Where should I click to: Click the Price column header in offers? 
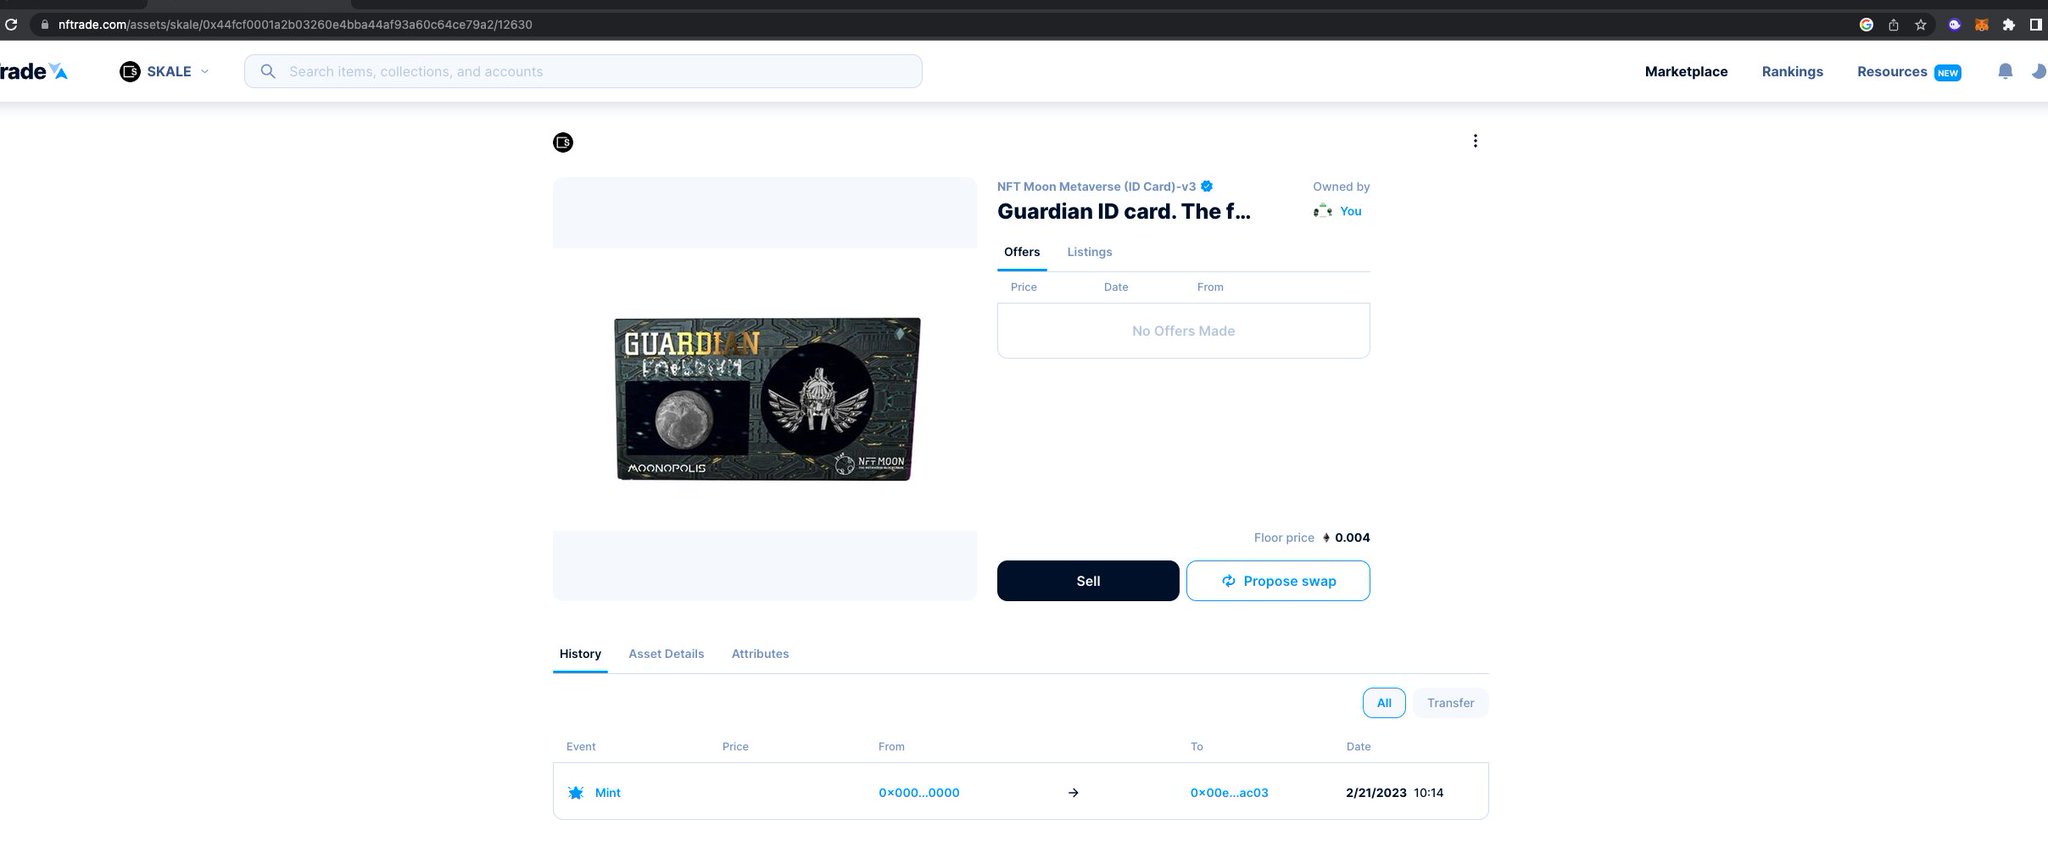click(1023, 287)
